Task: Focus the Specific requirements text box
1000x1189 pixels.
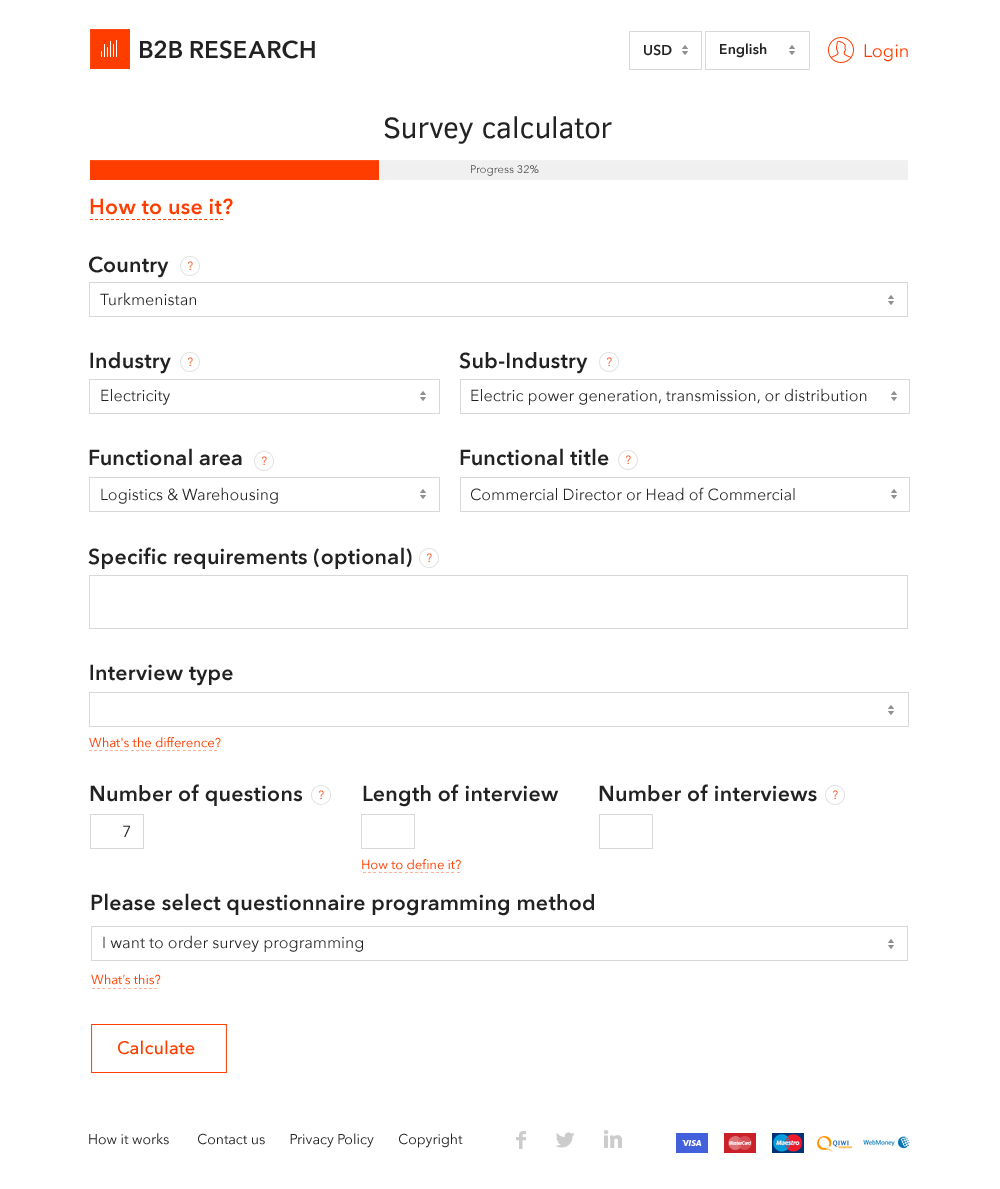Action: (x=498, y=602)
